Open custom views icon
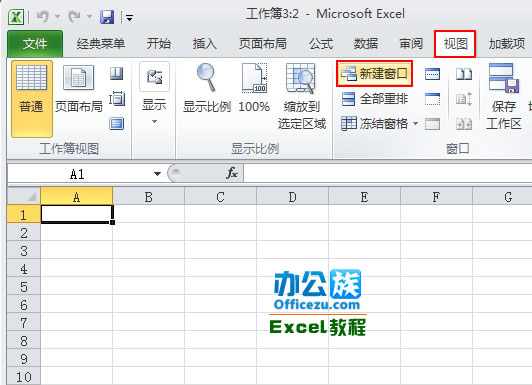This screenshot has height=385, width=532. tap(117, 99)
